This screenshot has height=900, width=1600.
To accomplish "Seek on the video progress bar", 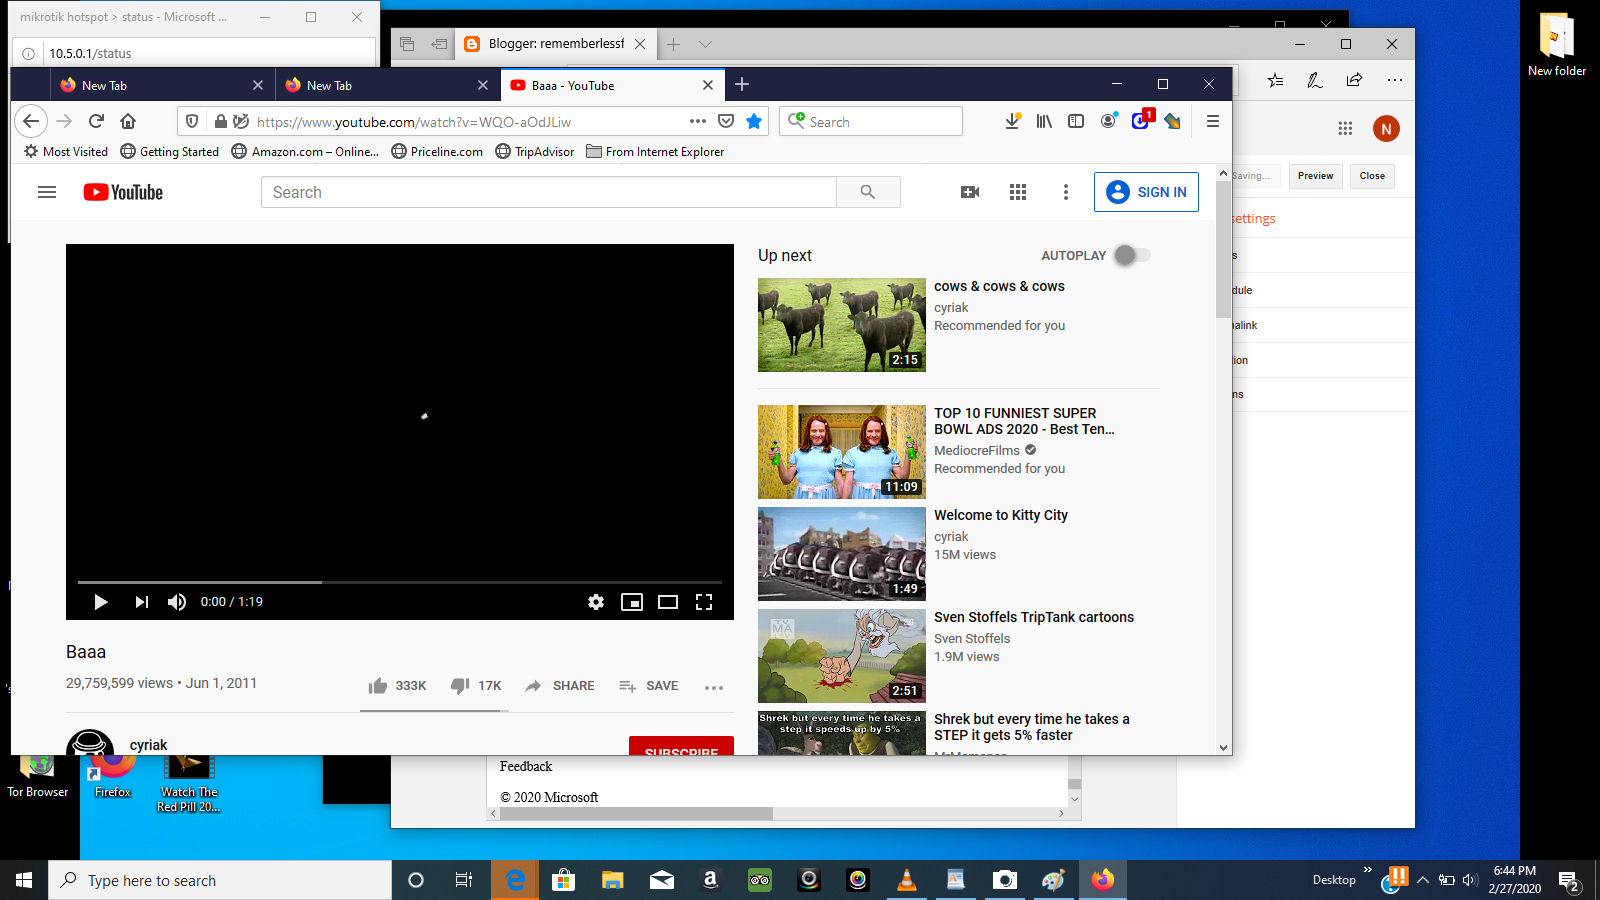I will coord(400,582).
